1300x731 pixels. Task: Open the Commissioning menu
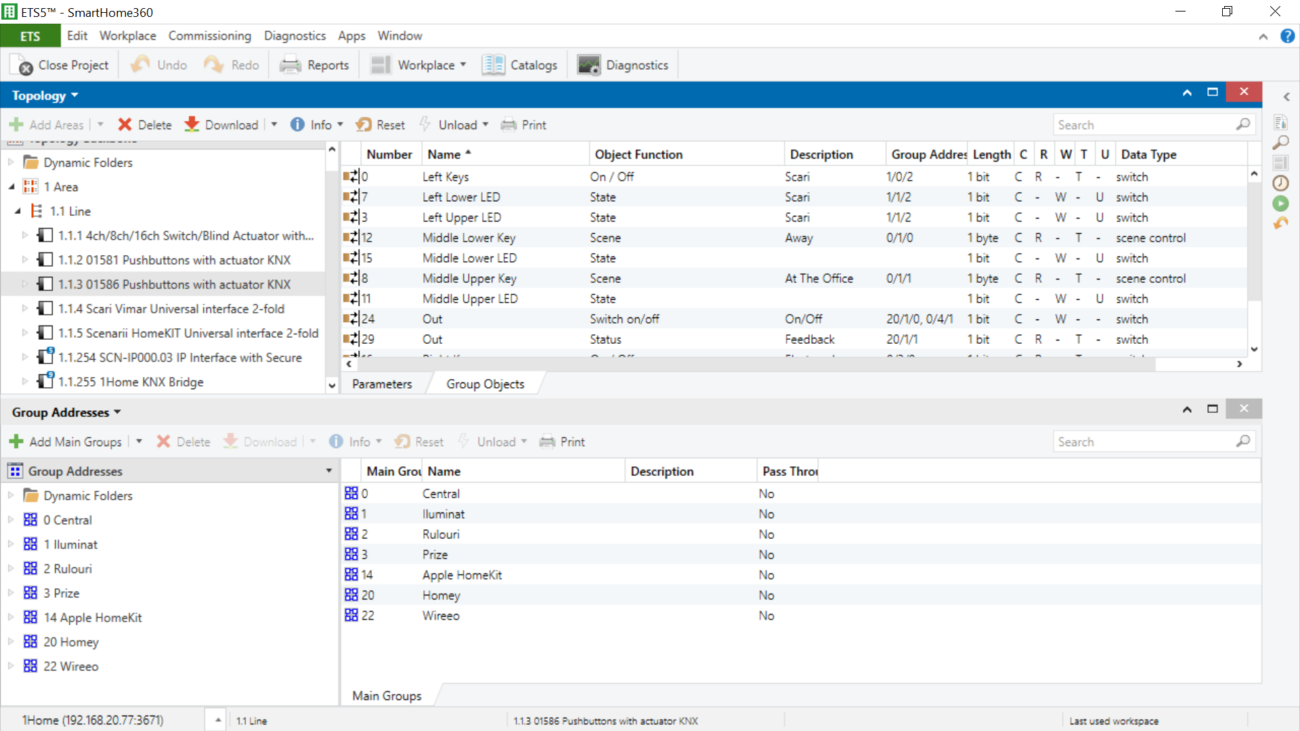[209, 36]
